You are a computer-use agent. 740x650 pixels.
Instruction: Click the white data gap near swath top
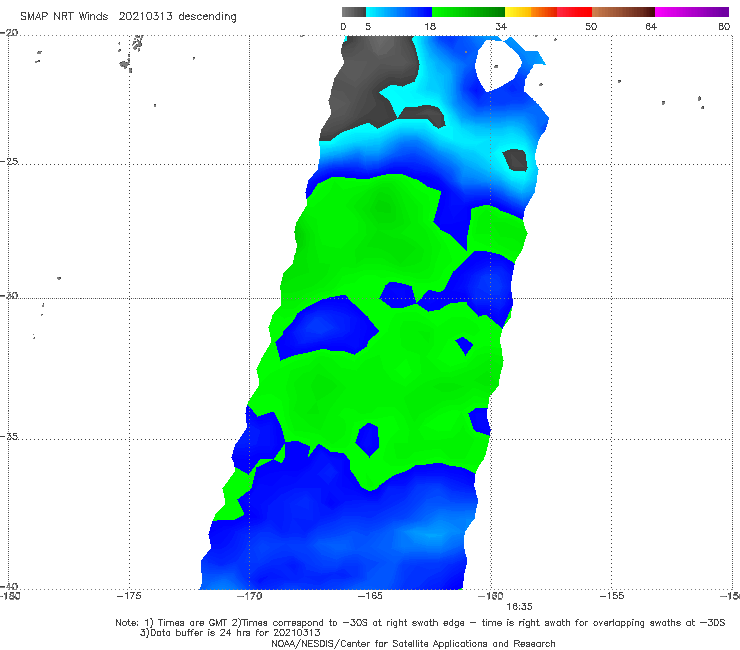click(x=498, y=65)
